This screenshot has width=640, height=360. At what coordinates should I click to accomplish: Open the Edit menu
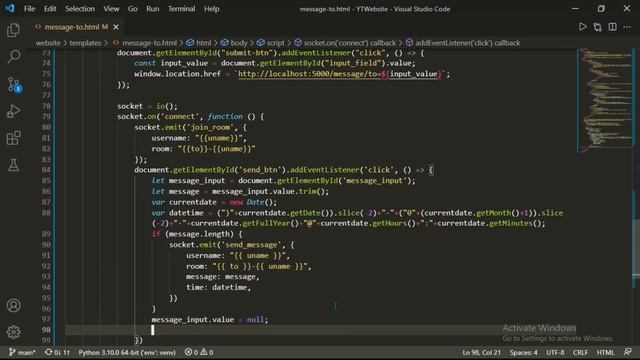50,9
